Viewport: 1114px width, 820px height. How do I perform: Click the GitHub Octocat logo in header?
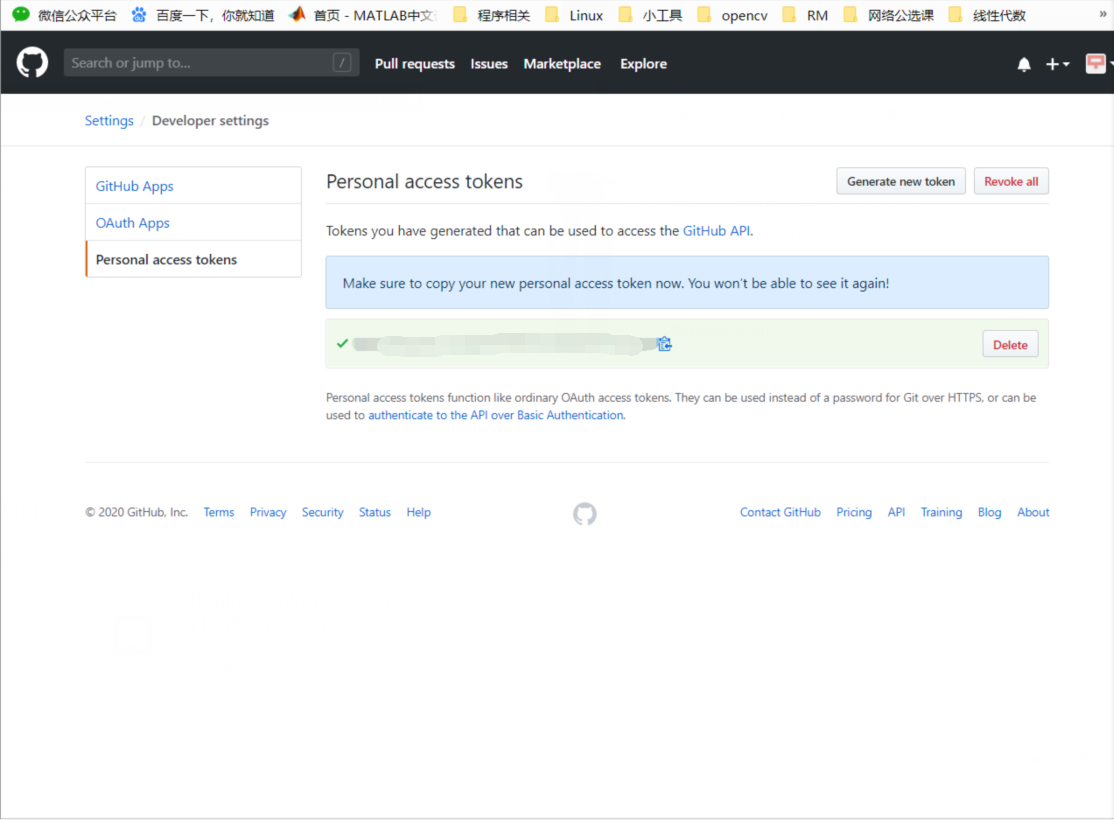[x=32, y=63]
